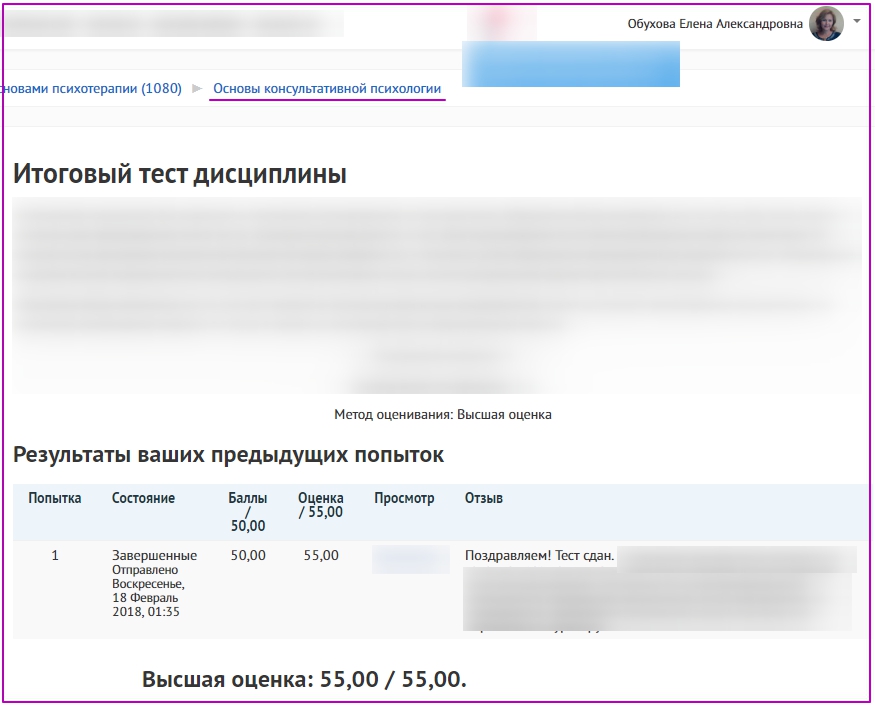Click the breadcrumb arrow separator
The image size is (875, 706).
pyautogui.click(x=197, y=89)
